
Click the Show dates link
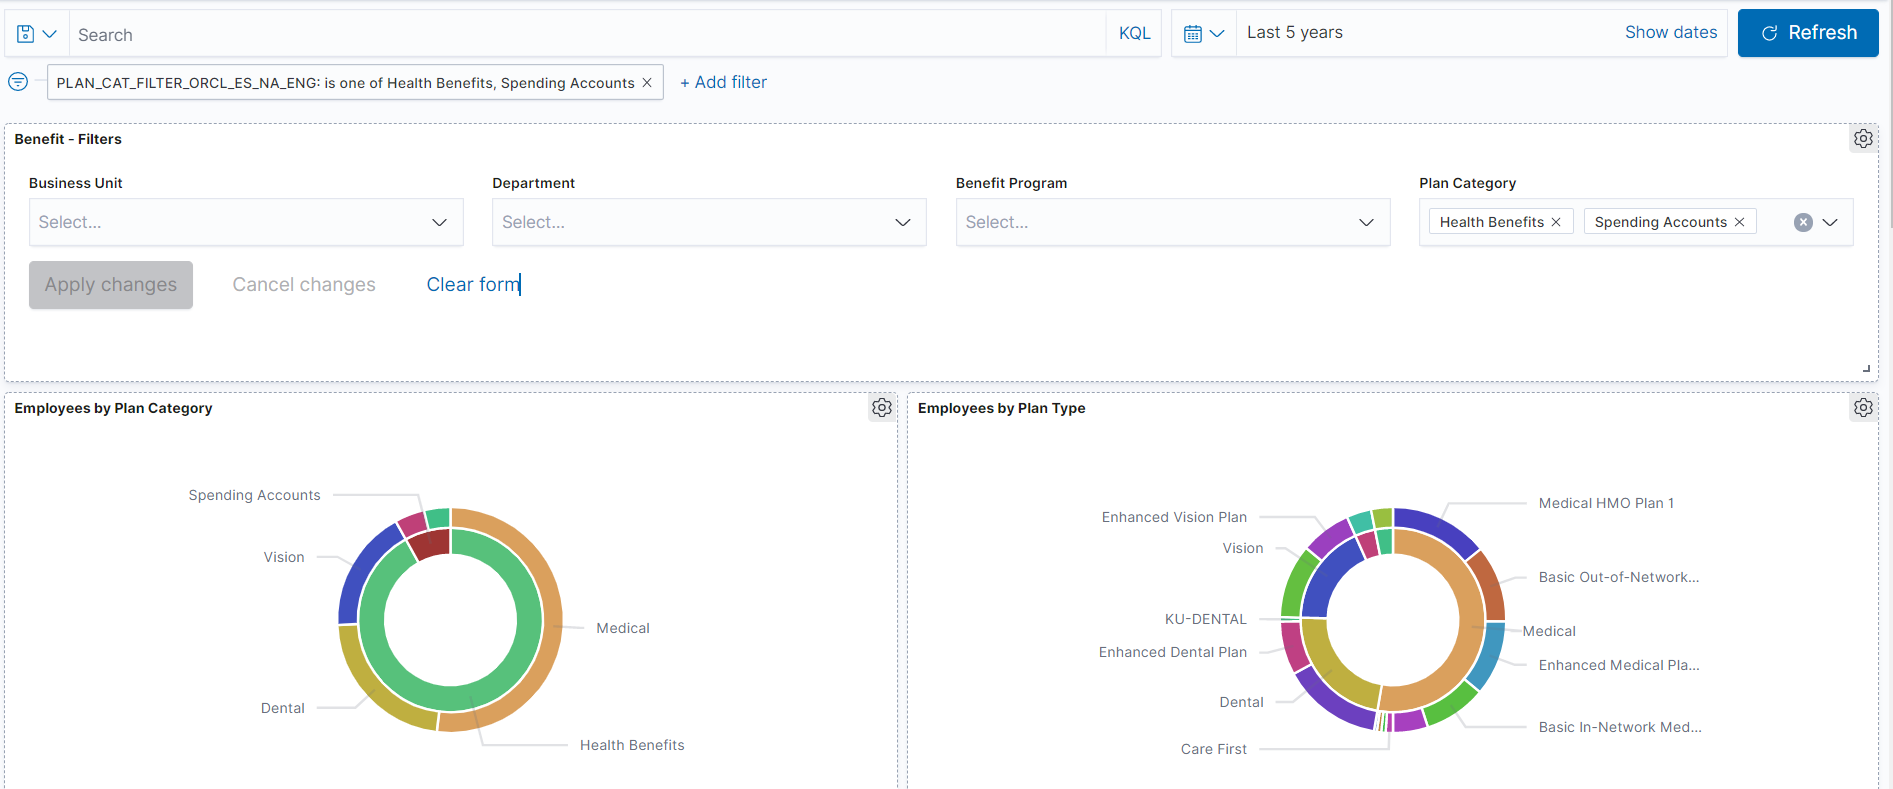(1671, 33)
